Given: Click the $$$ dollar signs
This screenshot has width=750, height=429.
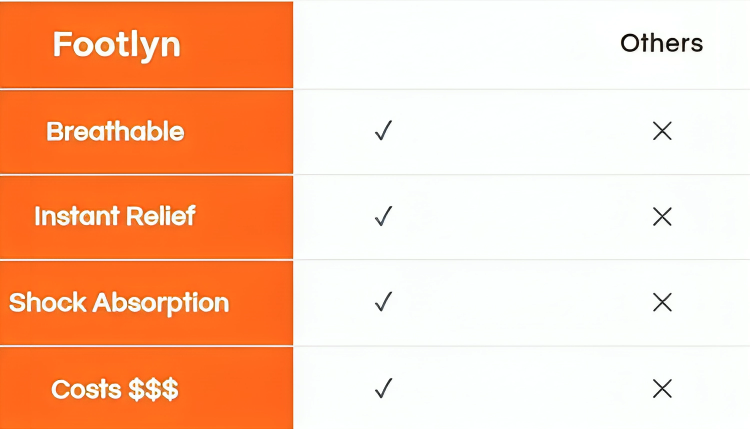Looking at the screenshot, I should [153, 388].
